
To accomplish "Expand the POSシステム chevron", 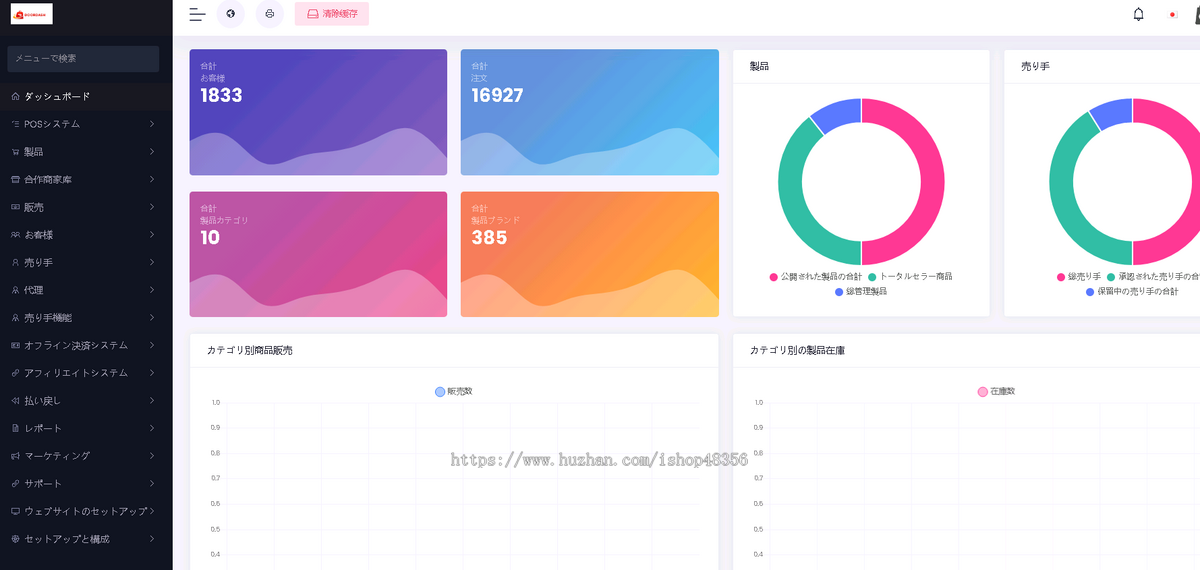I will [151, 124].
